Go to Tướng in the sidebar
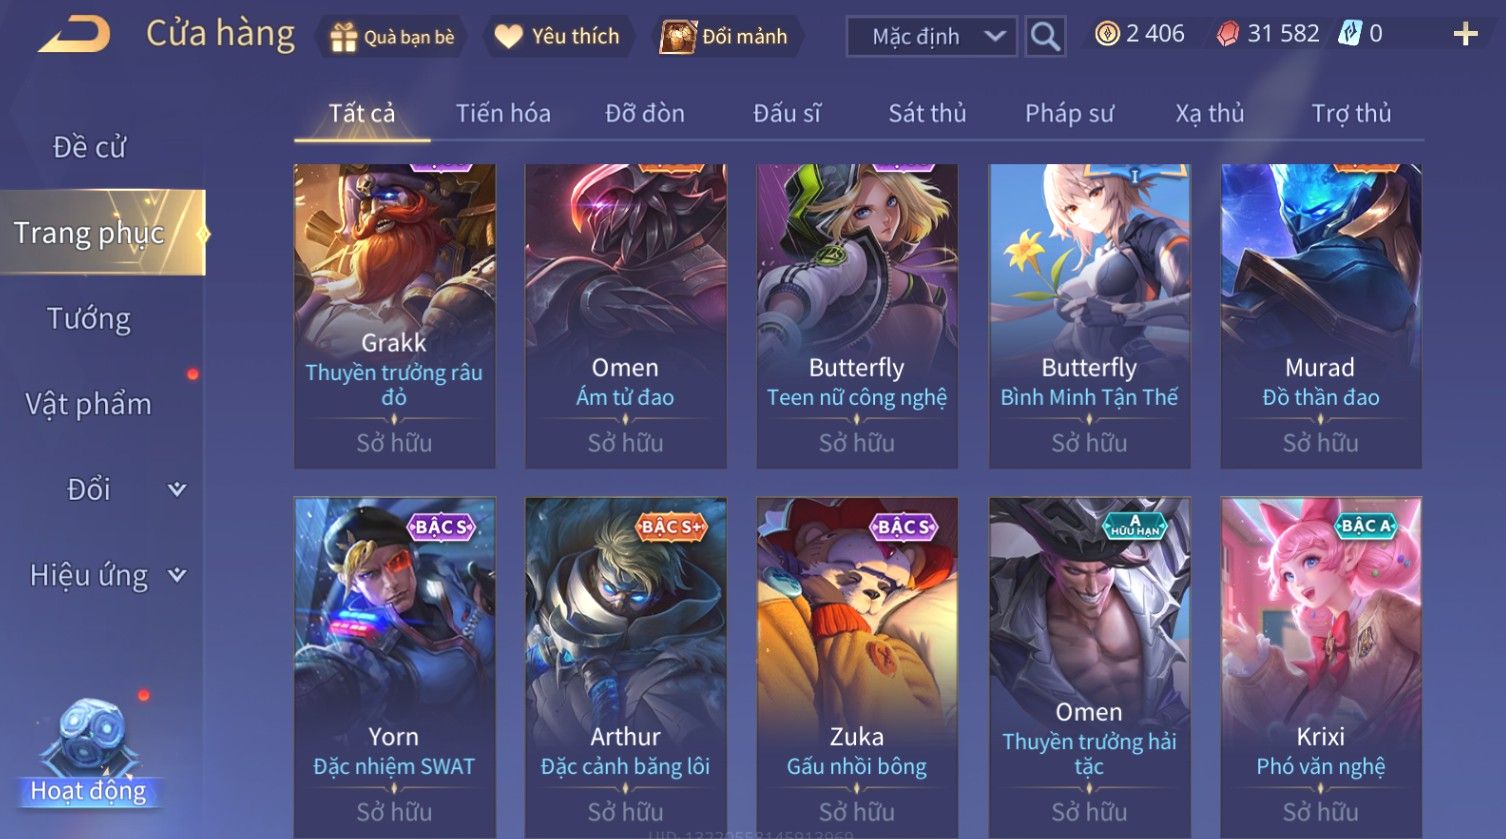Screen dimensions: 1506x839 (89, 319)
